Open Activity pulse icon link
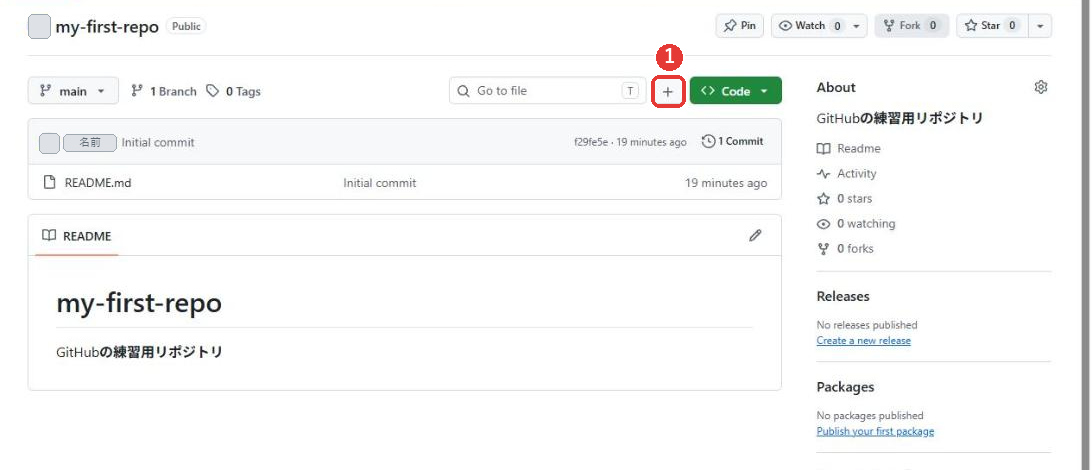1092x470 pixels. [823, 173]
